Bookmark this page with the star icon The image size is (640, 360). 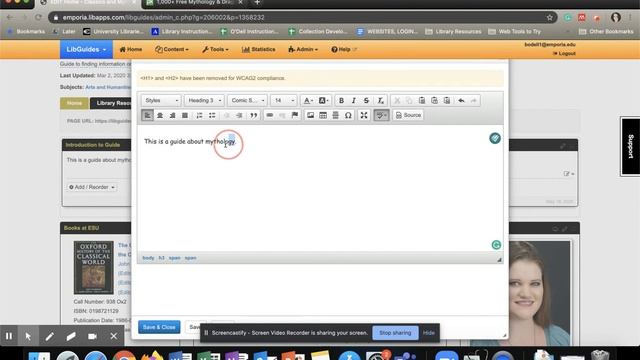[x=549, y=18]
